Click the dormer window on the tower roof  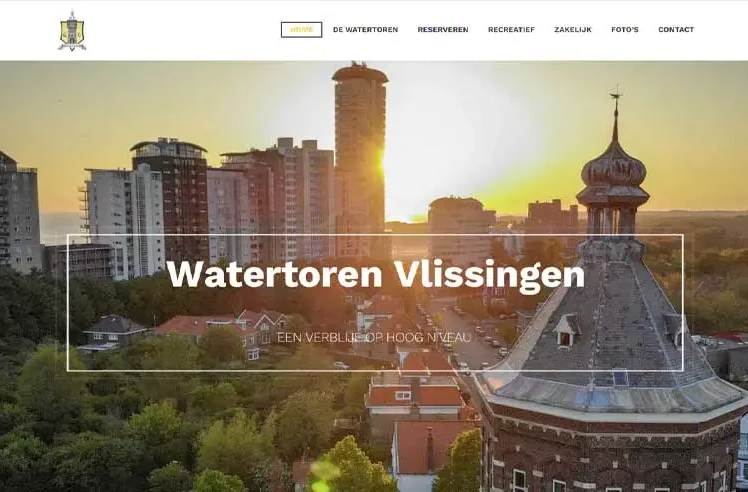[566, 330]
